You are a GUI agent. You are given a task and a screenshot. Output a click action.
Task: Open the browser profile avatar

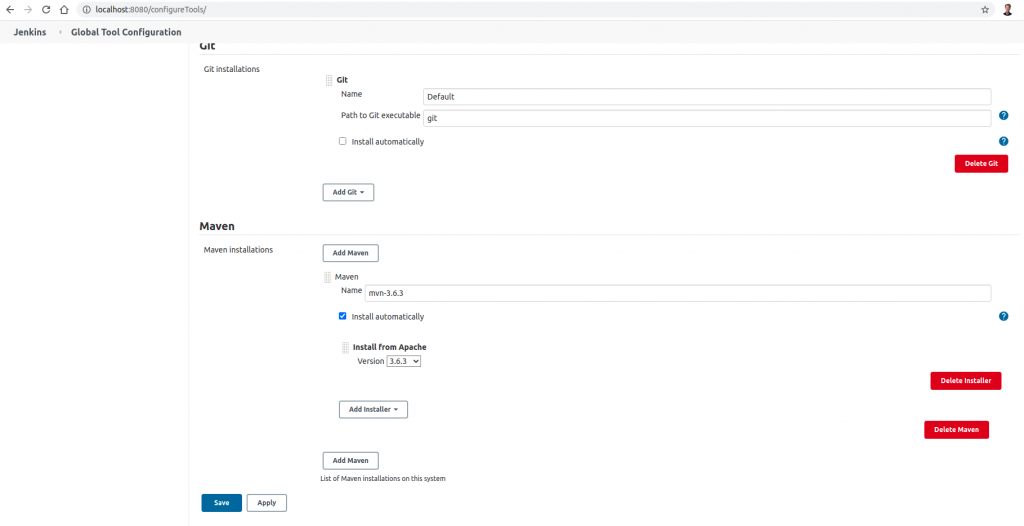pos(1008,9)
